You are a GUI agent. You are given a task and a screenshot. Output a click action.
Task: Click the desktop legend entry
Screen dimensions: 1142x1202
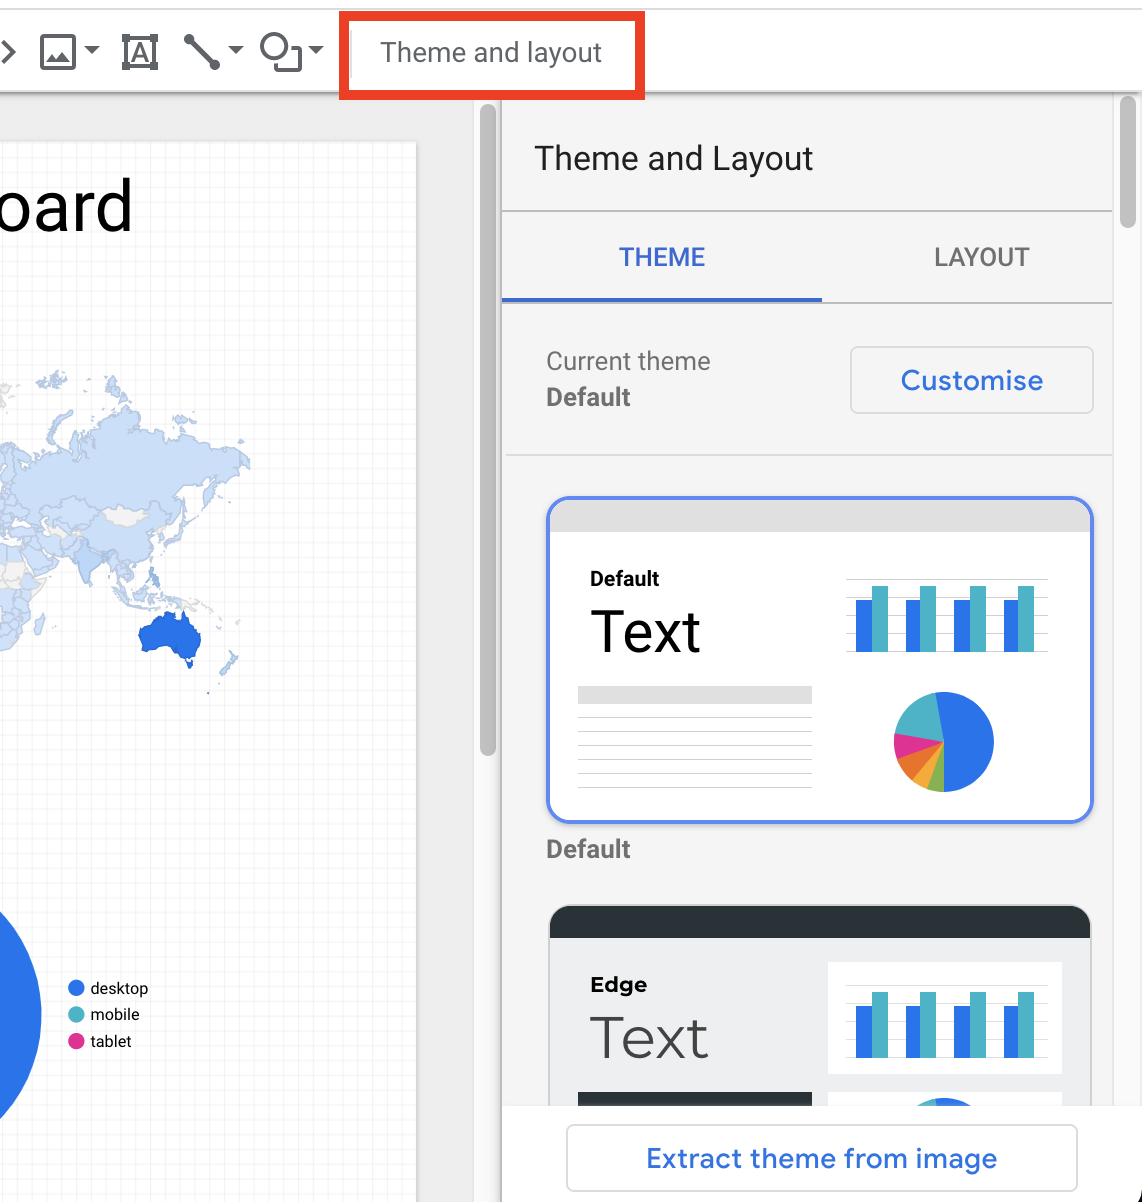(x=108, y=988)
